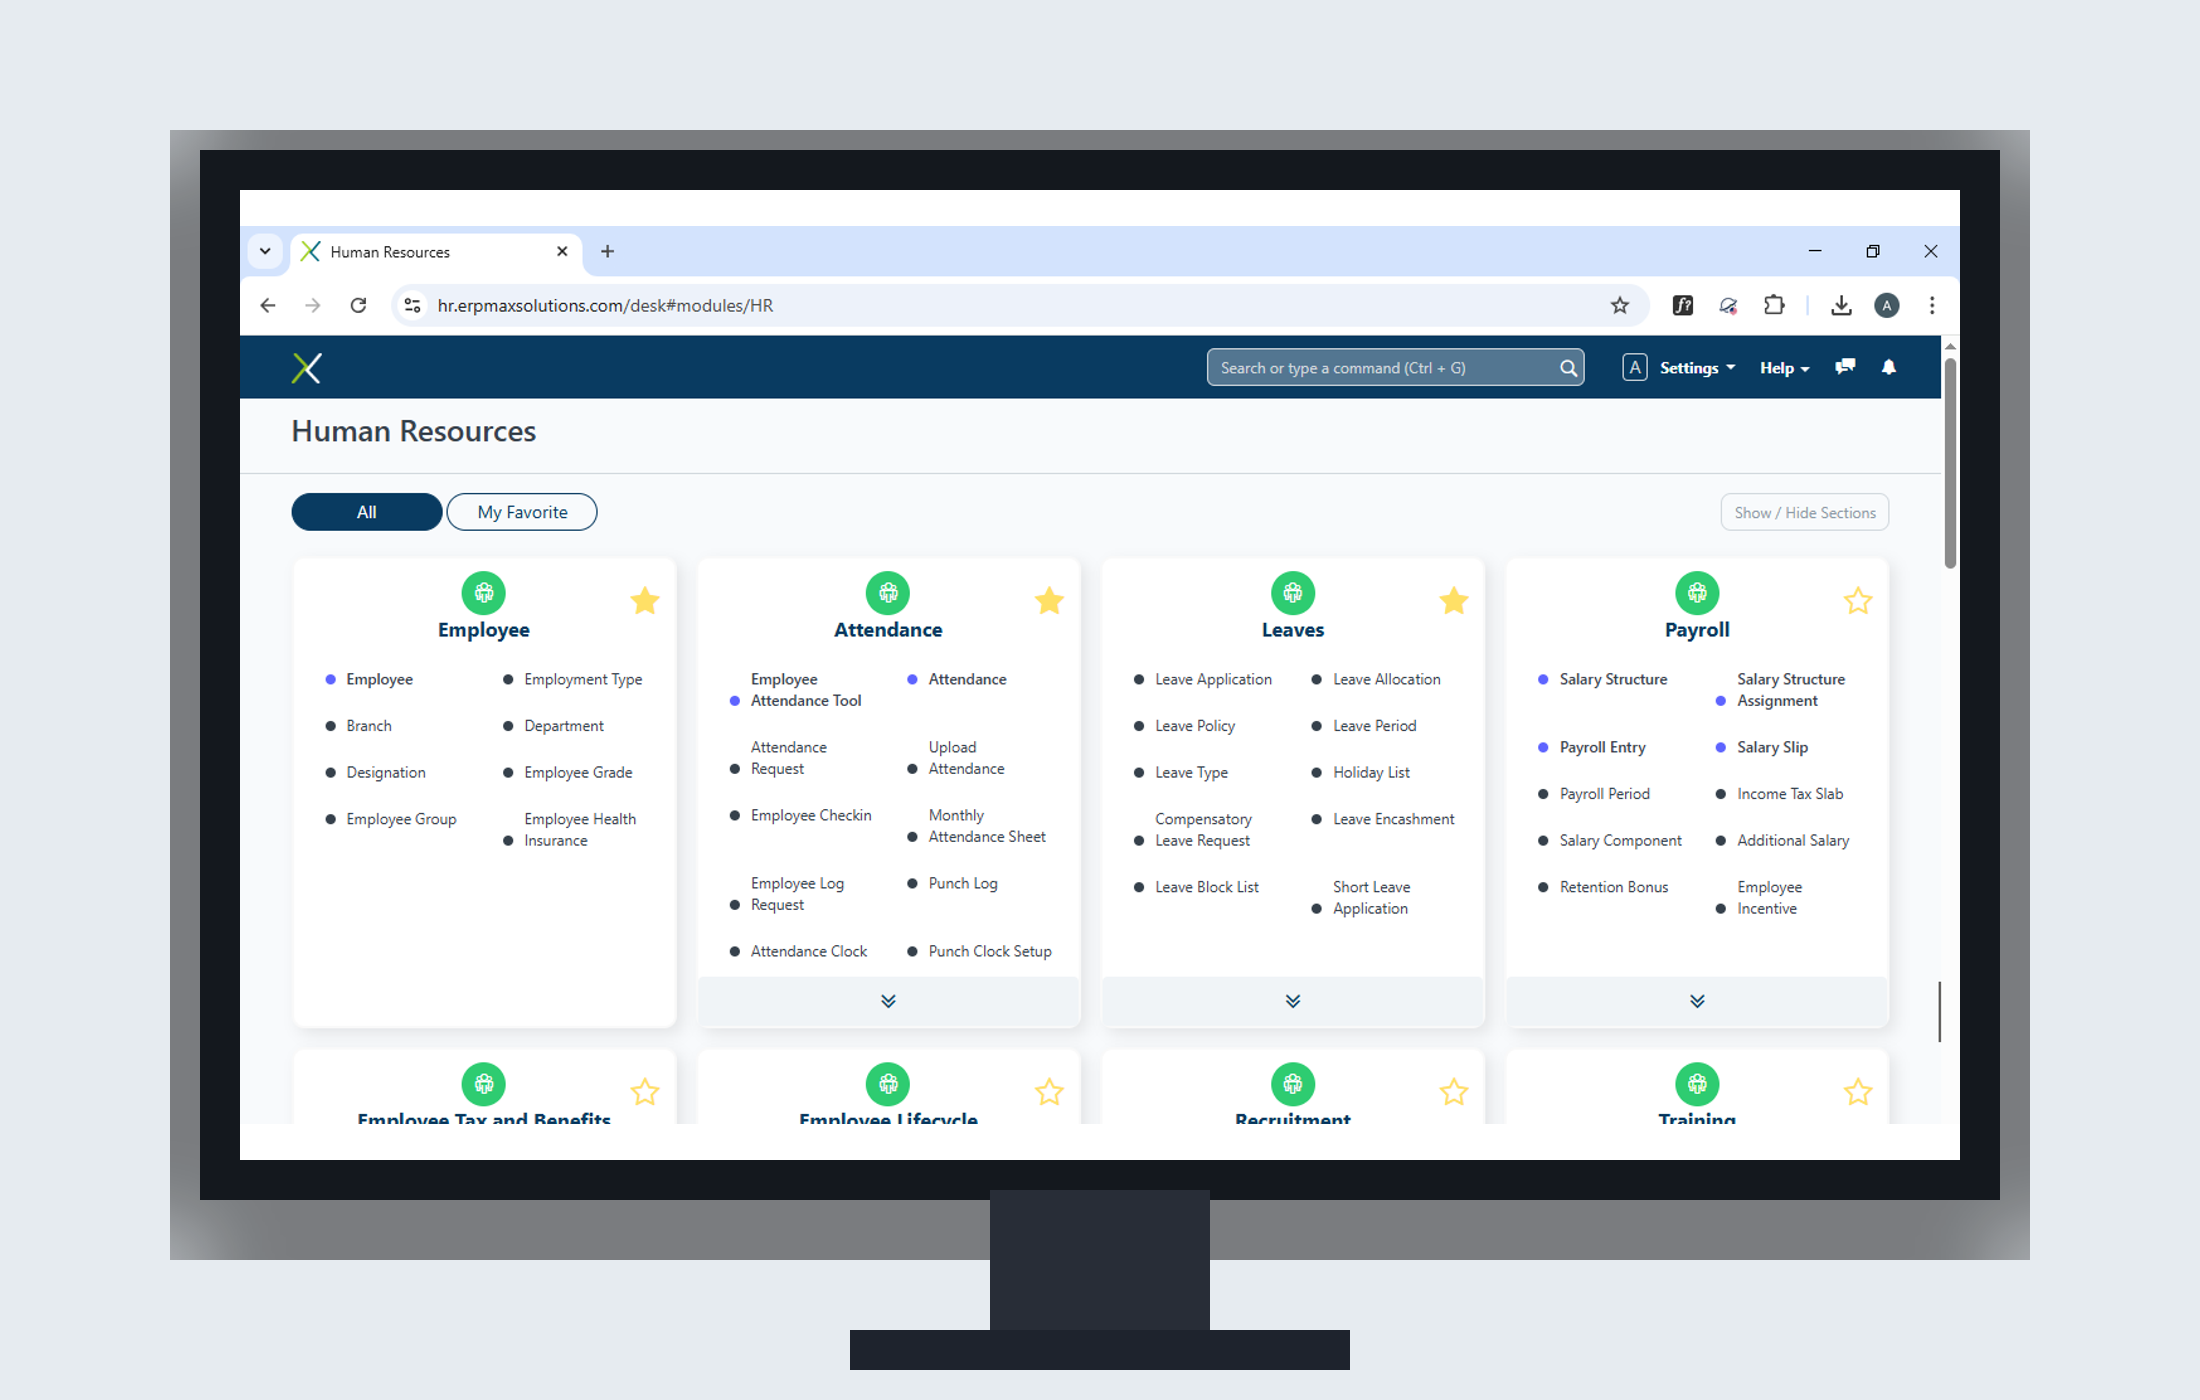Favorite the Training section star

tap(1858, 1092)
